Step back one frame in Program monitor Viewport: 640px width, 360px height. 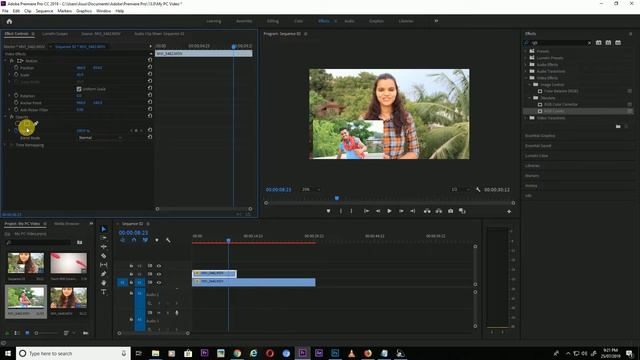pyautogui.click(x=378, y=211)
